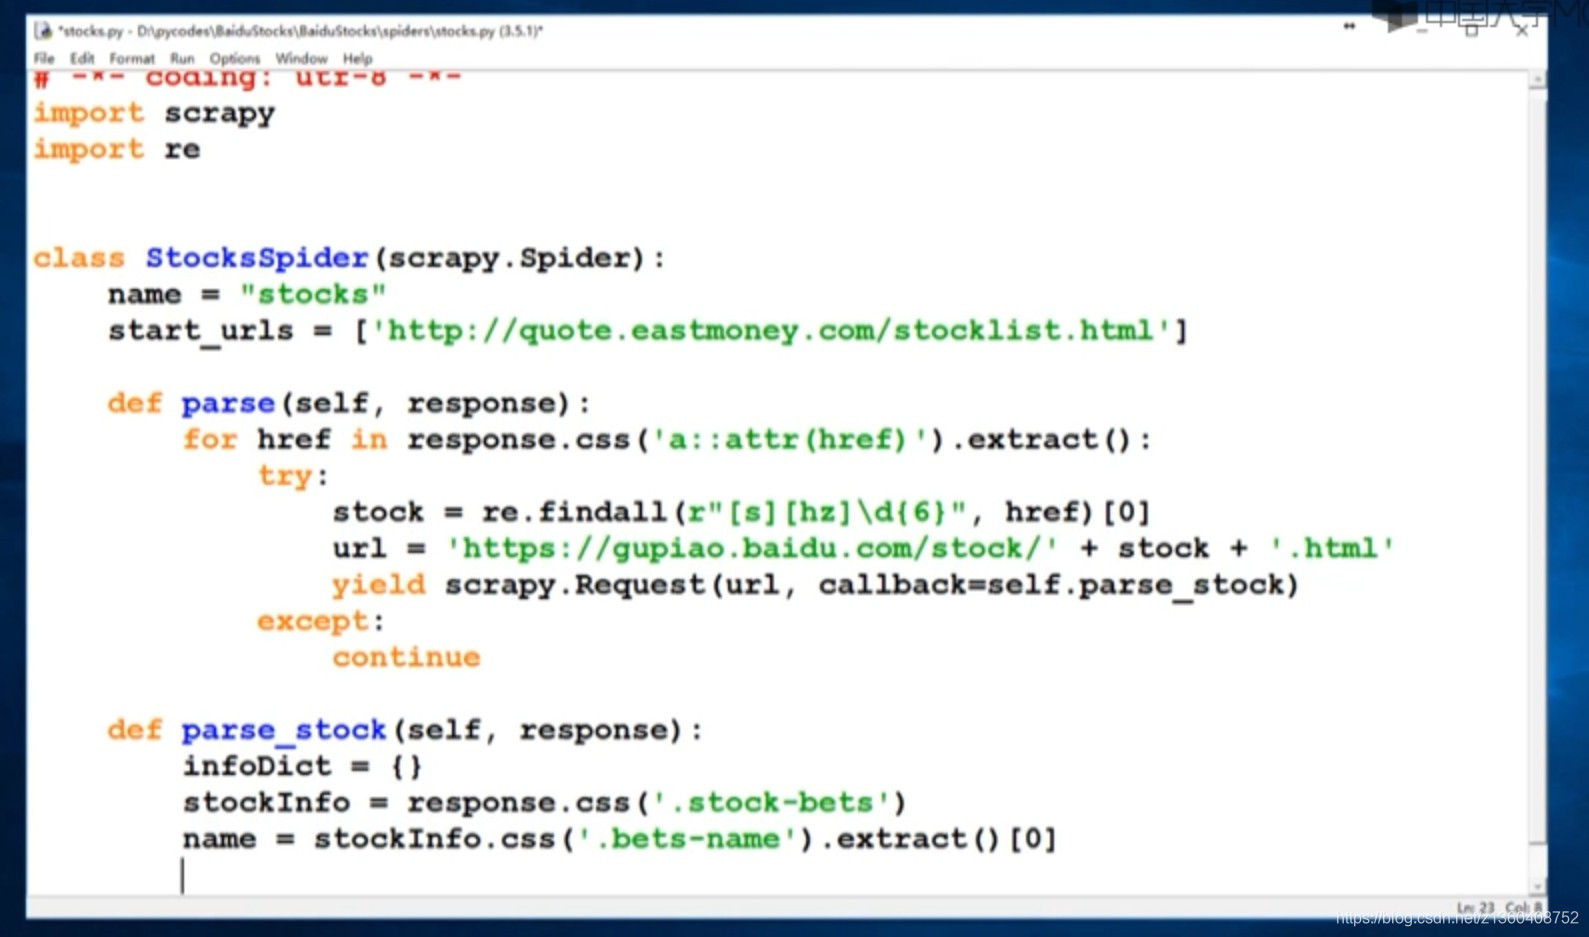Click 'stockInfo' variable on the response.css line
Screen dimensions: 1589x937
point(266,802)
